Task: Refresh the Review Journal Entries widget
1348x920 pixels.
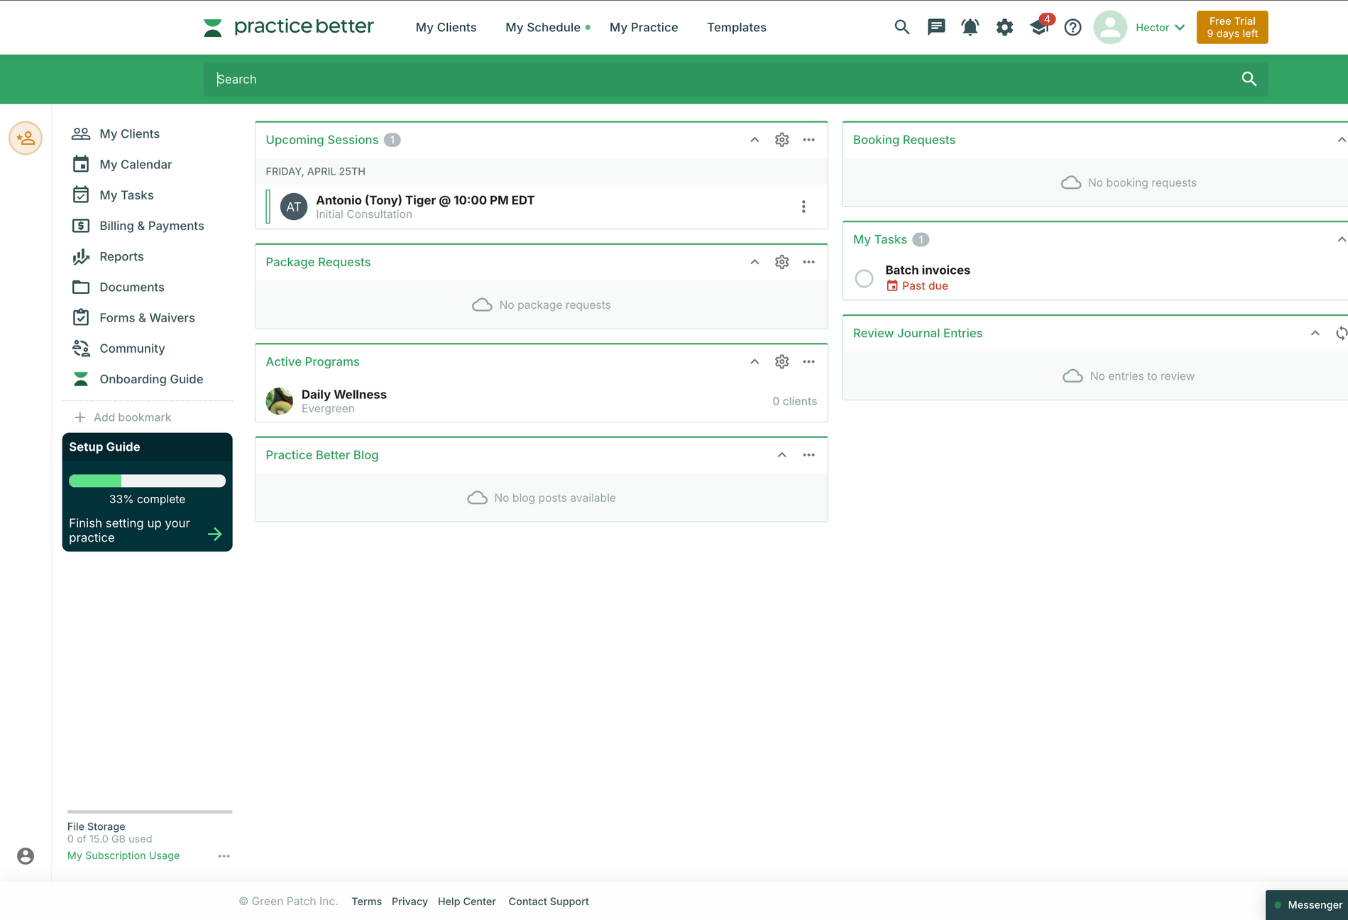Action: click(1341, 333)
